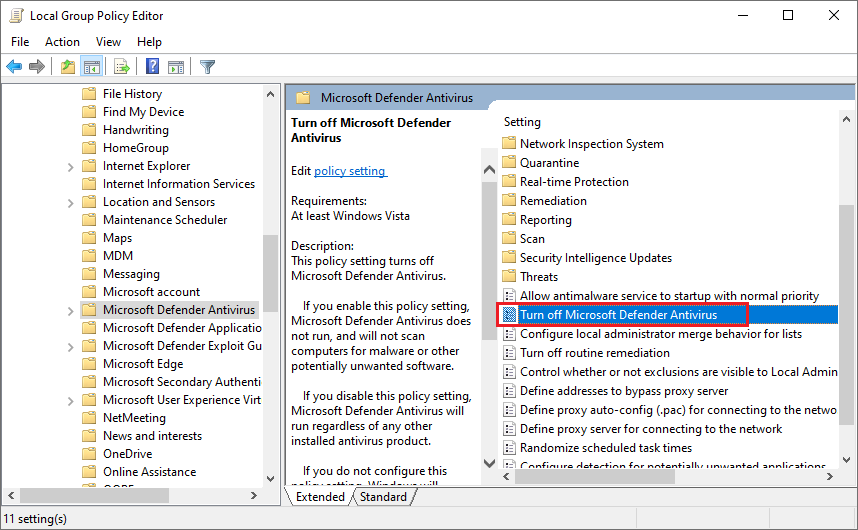The image size is (858, 530).
Task: Select the HomeGroup tree item
Action: [136, 148]
